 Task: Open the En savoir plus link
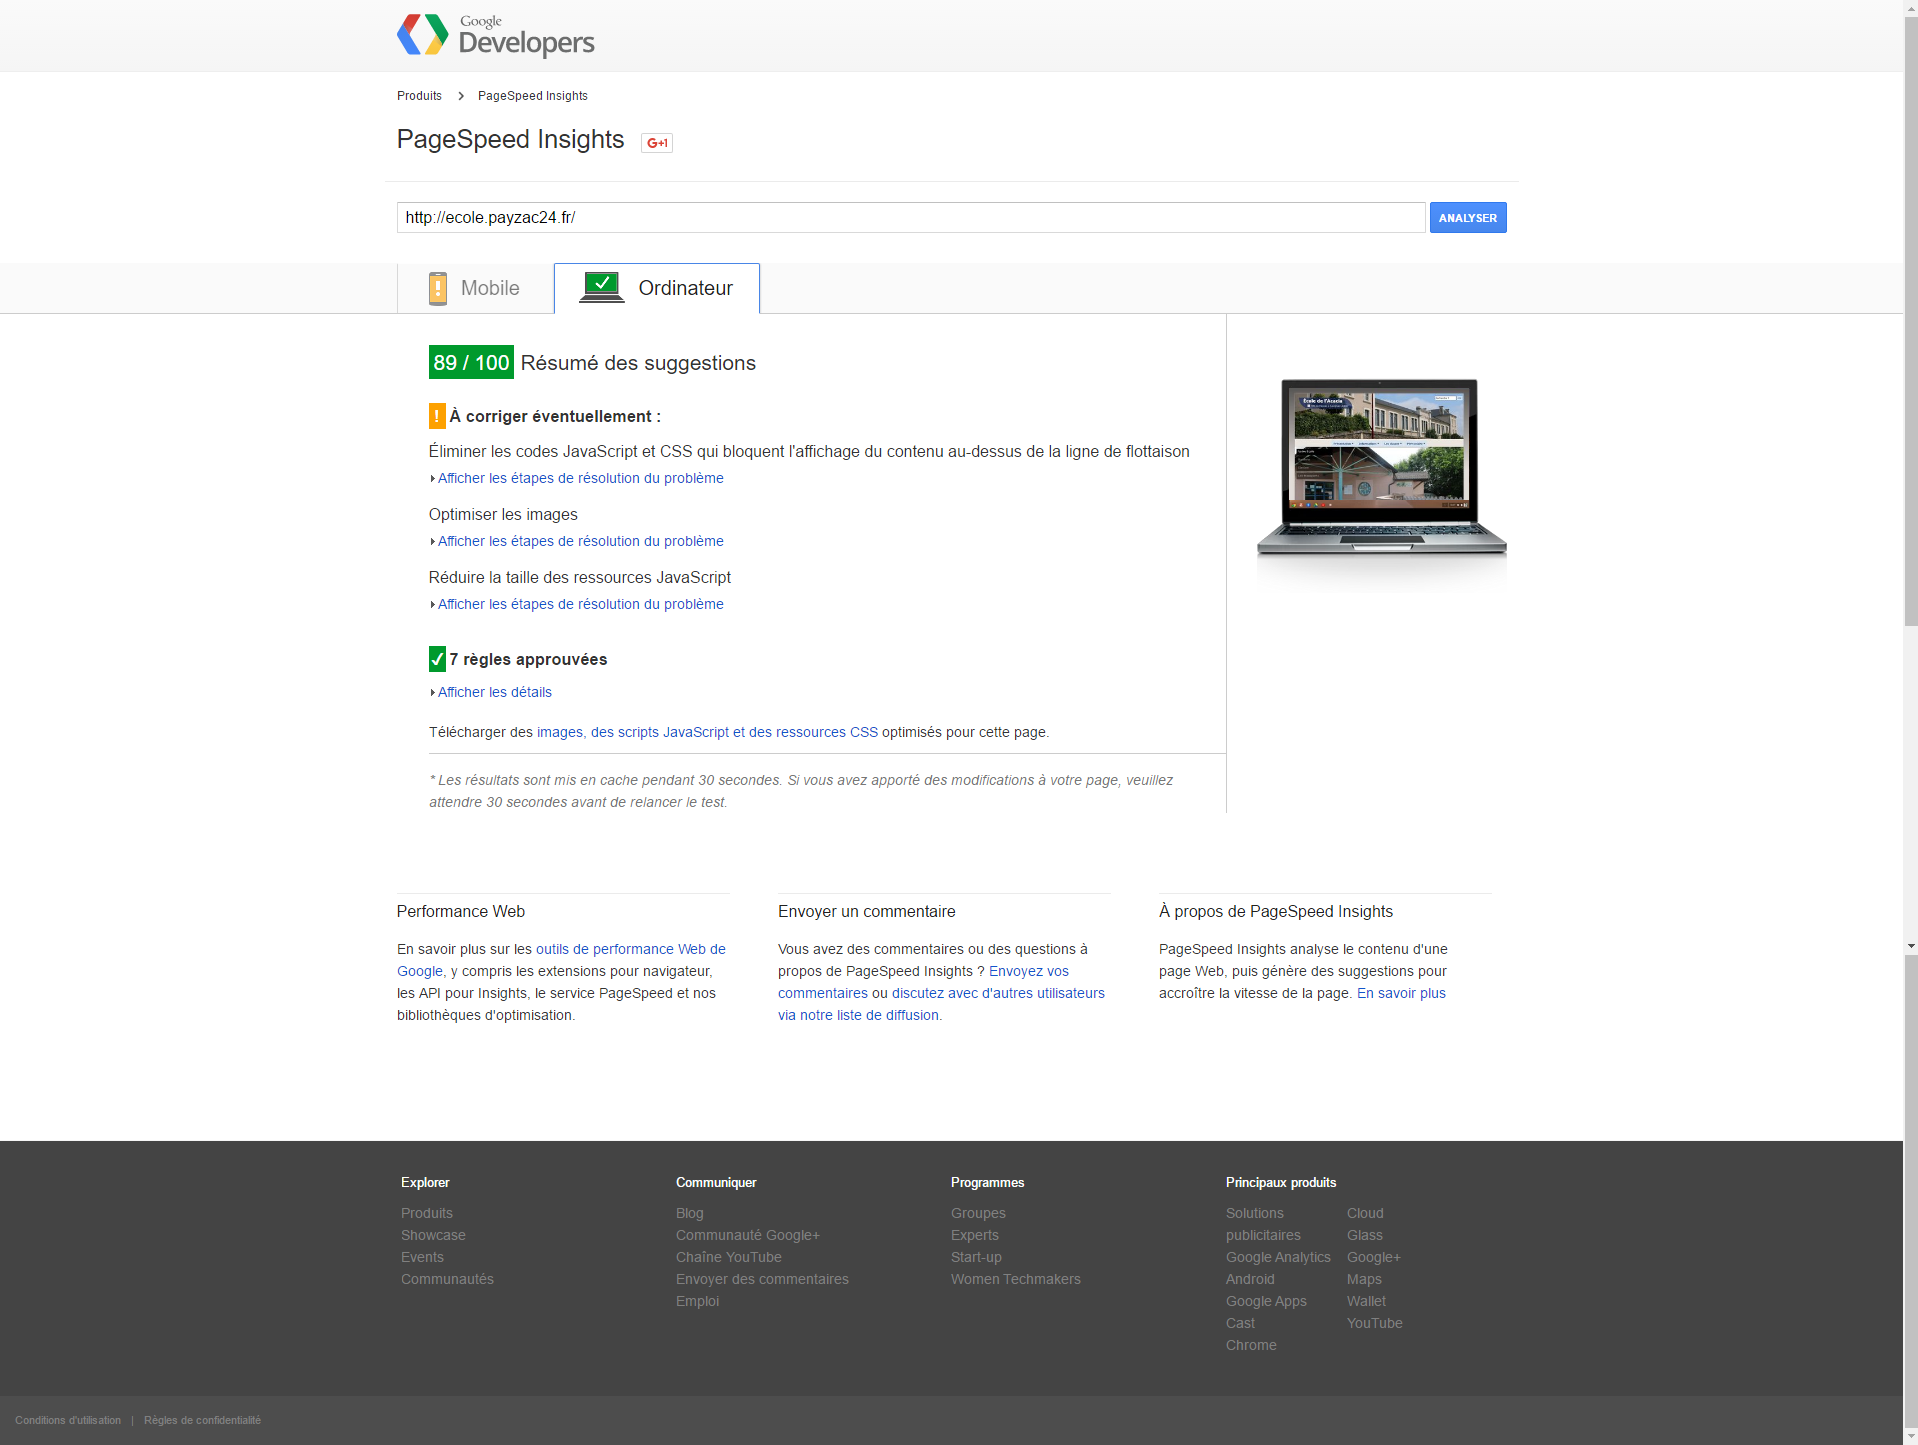[x=1401, y=993]
